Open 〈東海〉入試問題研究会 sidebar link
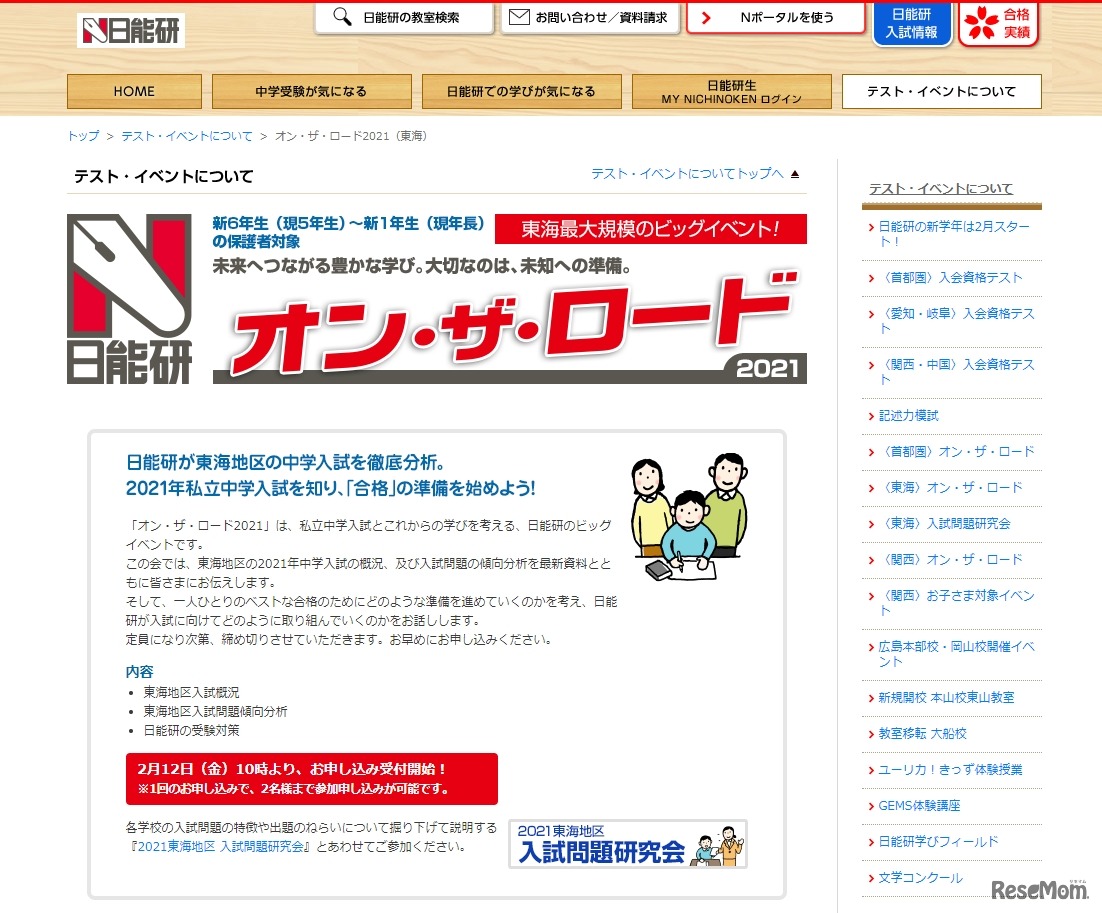Screen dimensions: 1102x913 [945, 524]
